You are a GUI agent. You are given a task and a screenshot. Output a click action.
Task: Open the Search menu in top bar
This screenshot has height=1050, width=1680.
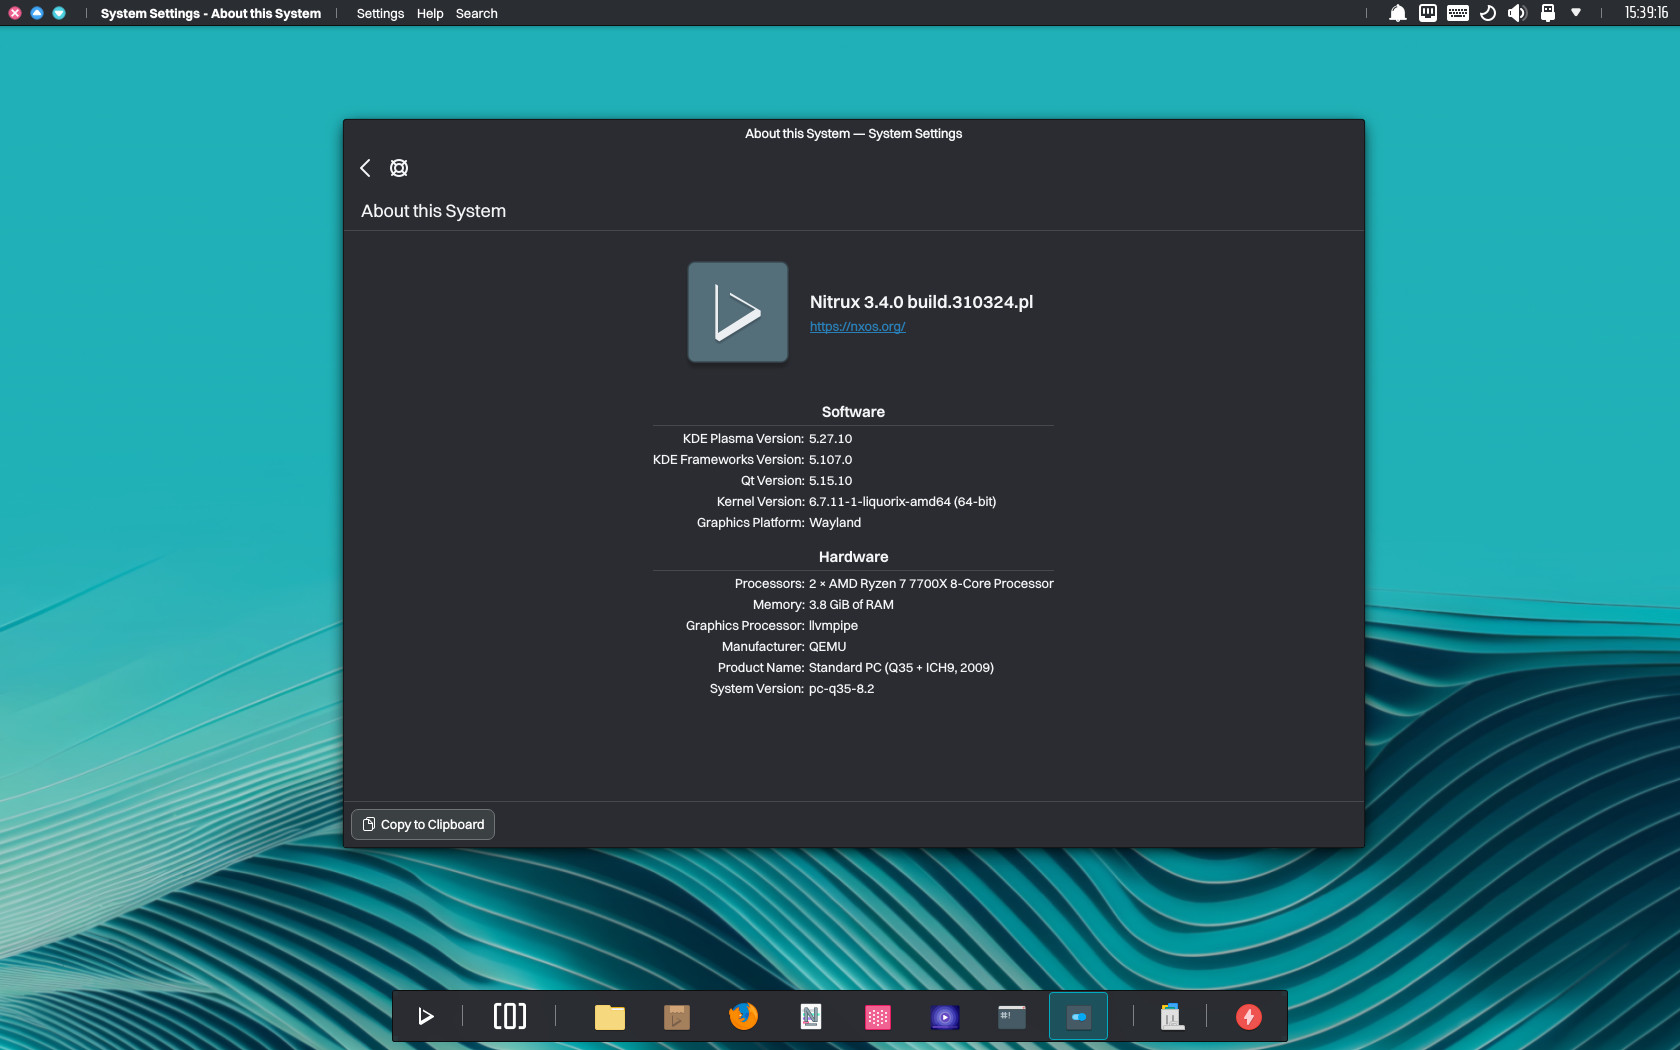476,13
